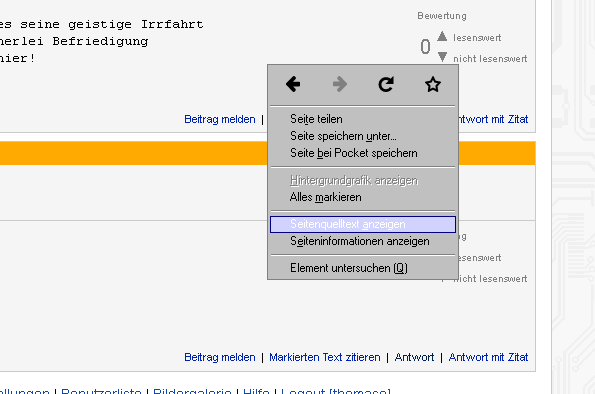Viewport: 595px width, 394px height.
Task: Click the 'Bewertung' heading text
Action: pos(442,16)
